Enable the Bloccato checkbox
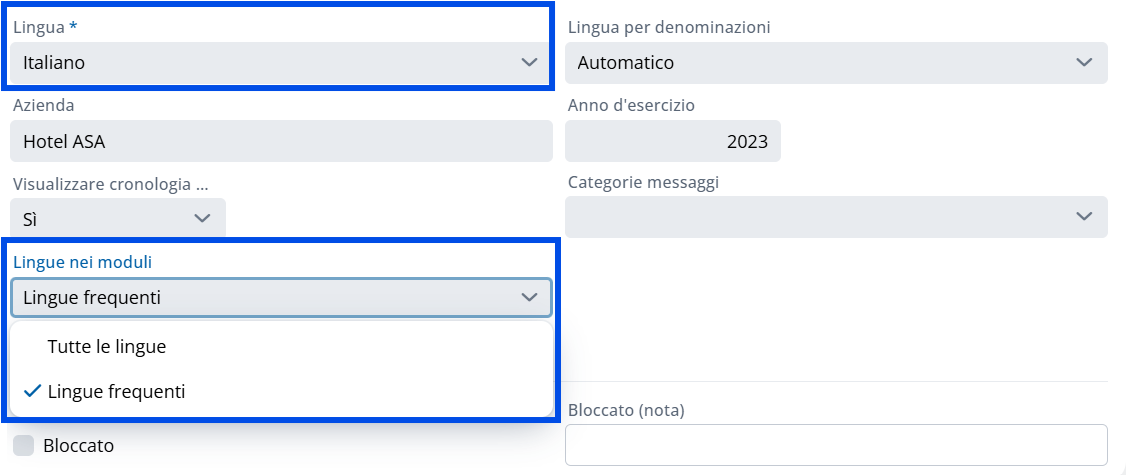 [23, 445]
